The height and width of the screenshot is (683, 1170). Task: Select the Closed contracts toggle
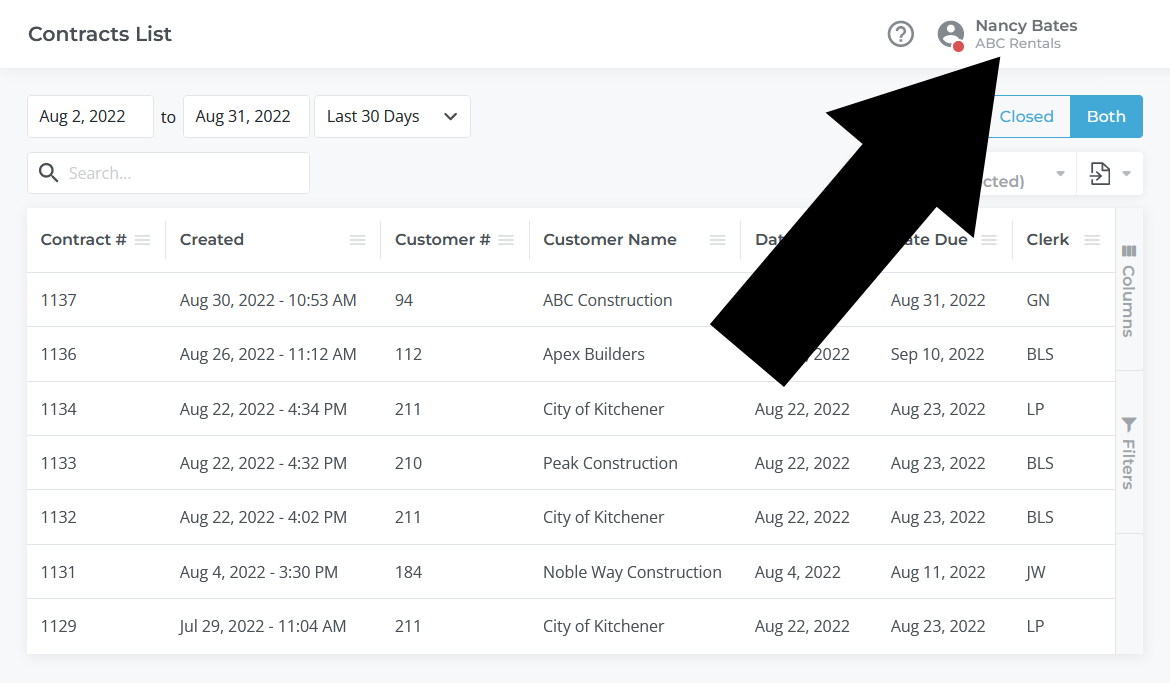click(1026, 117)
